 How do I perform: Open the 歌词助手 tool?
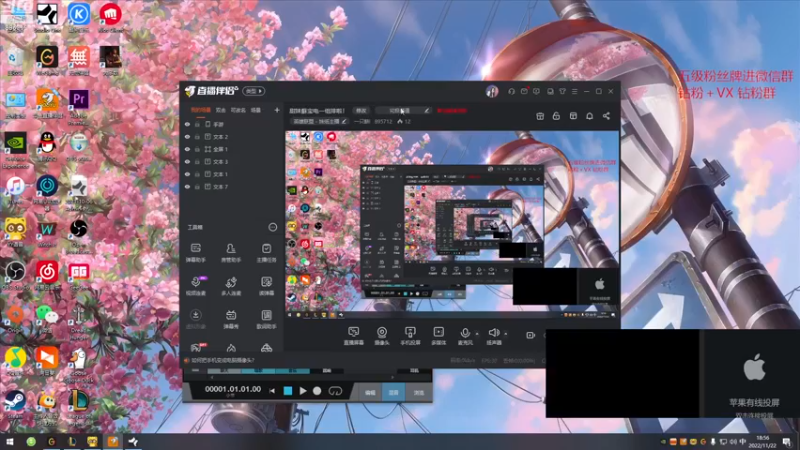(266, 319)
